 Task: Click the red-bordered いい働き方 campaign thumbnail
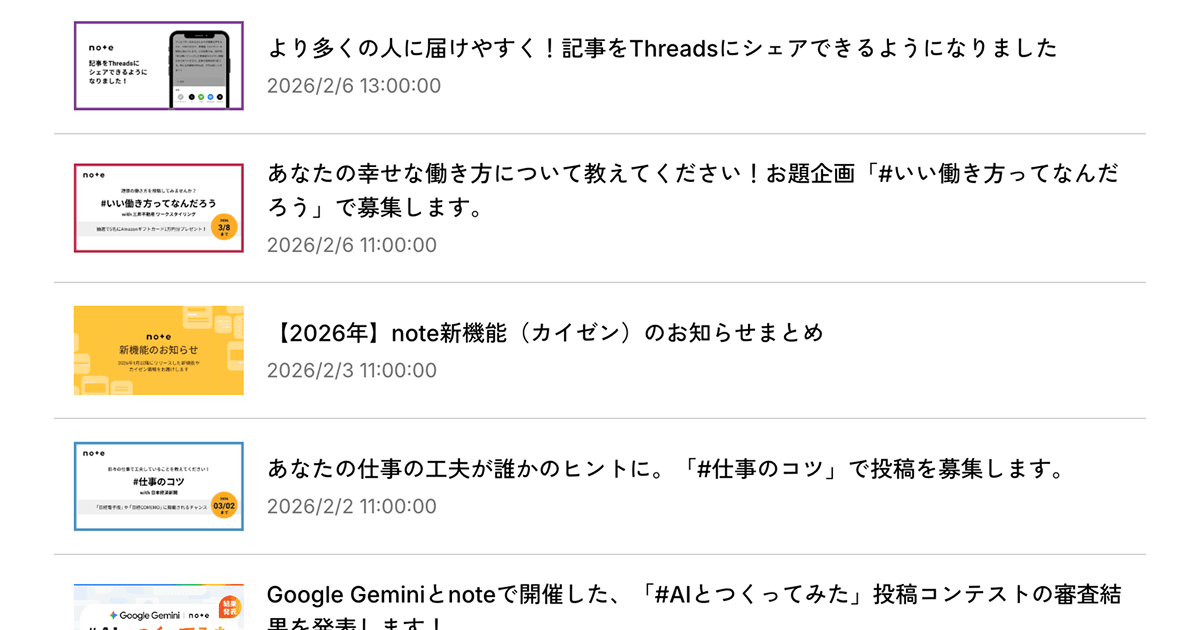[x=158, y=207]
